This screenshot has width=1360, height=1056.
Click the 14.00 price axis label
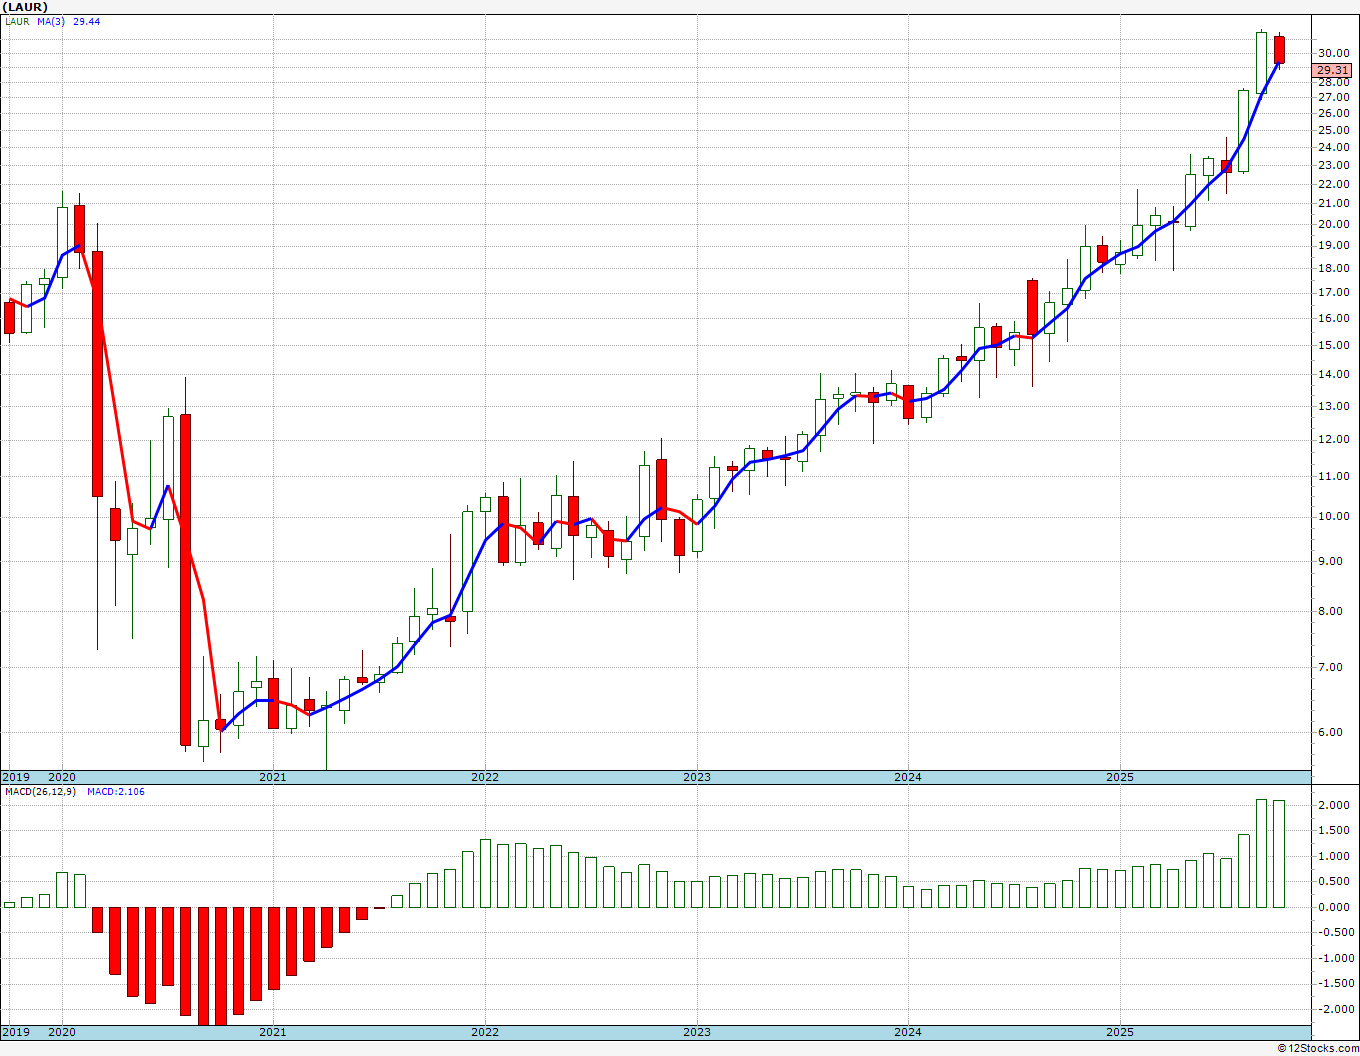click(x=1334, y=375)
